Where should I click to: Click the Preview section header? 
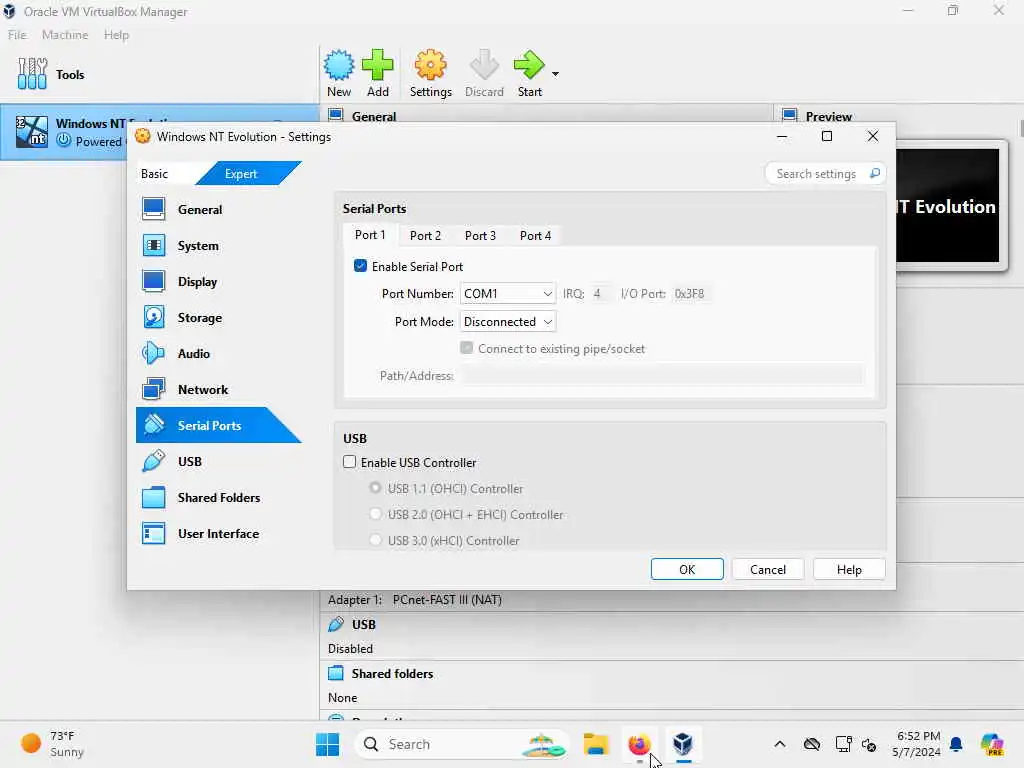pos(828,116)
